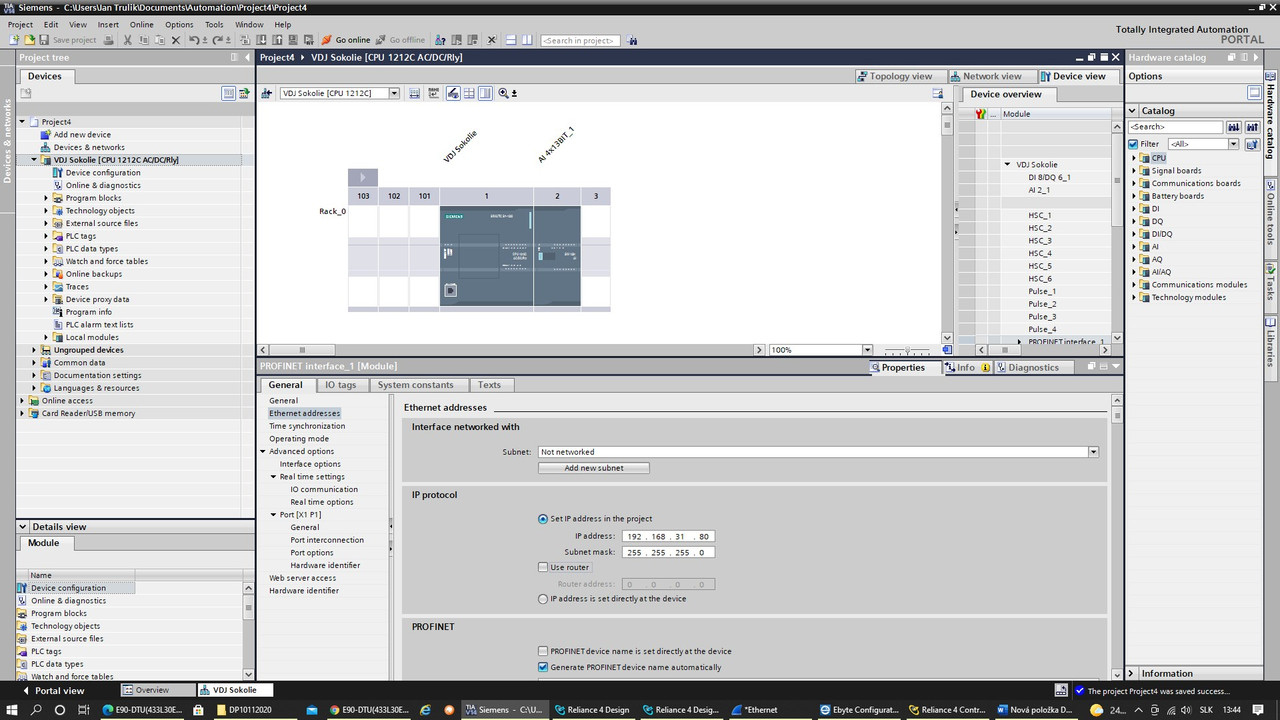1280x720 pixels.
Task: Select Device configuration in project tree
Action: pyautogui.click(x=103, y=173)
